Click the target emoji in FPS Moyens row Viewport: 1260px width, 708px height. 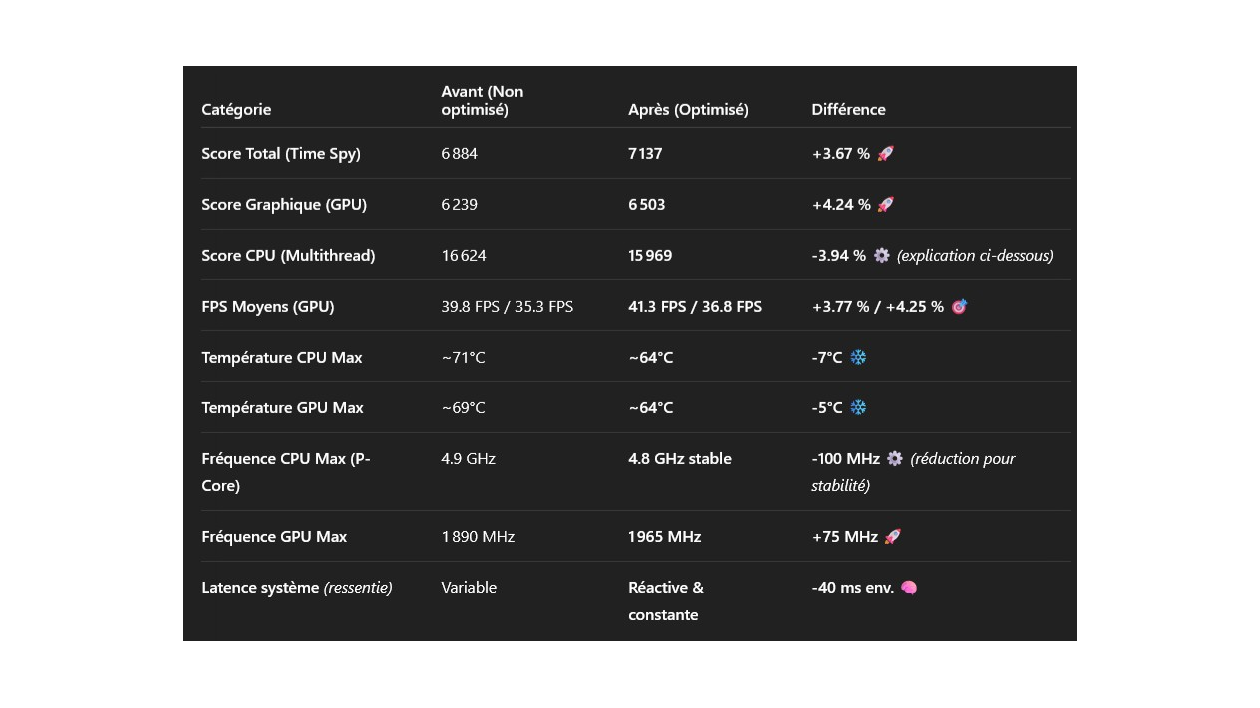(959, 307)
